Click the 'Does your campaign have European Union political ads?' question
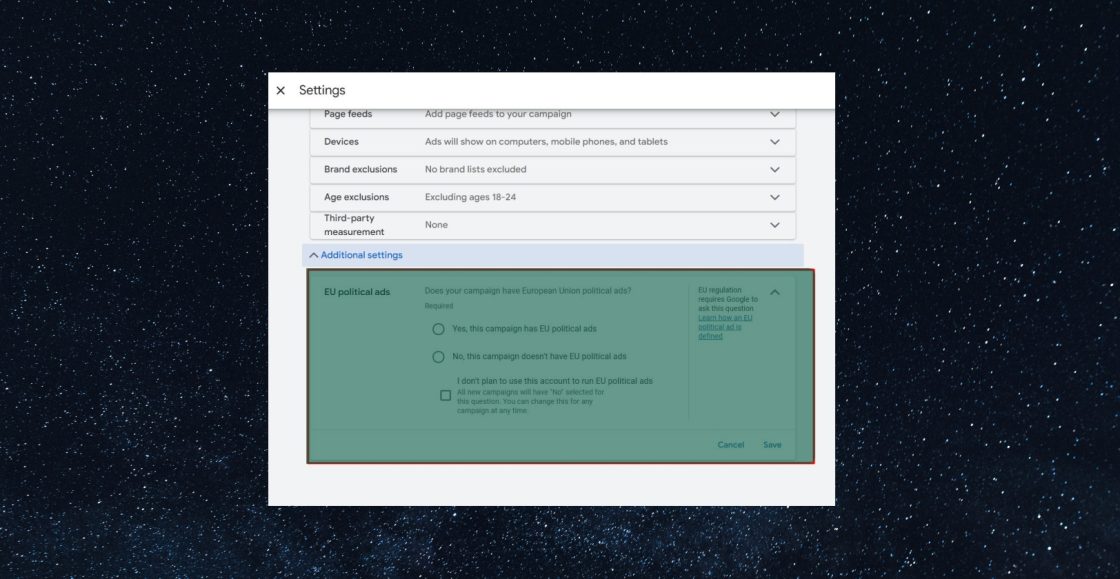 click(528, 291)
